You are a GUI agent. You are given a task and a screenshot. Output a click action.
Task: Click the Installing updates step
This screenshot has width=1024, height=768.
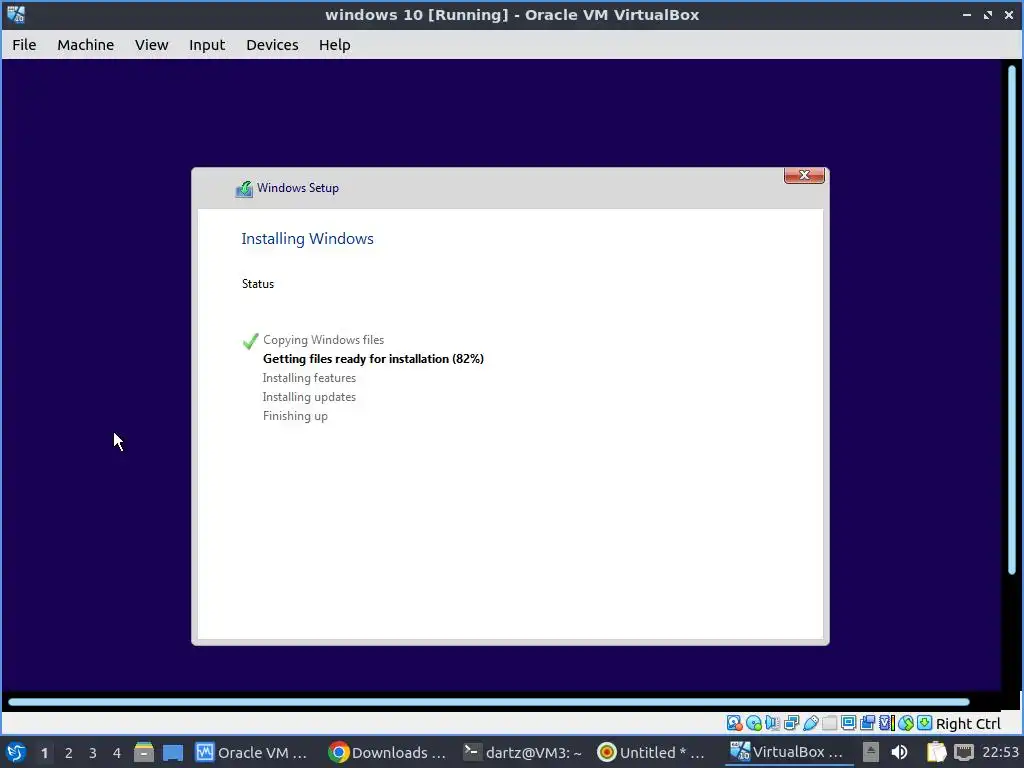(x=309, y=396)
